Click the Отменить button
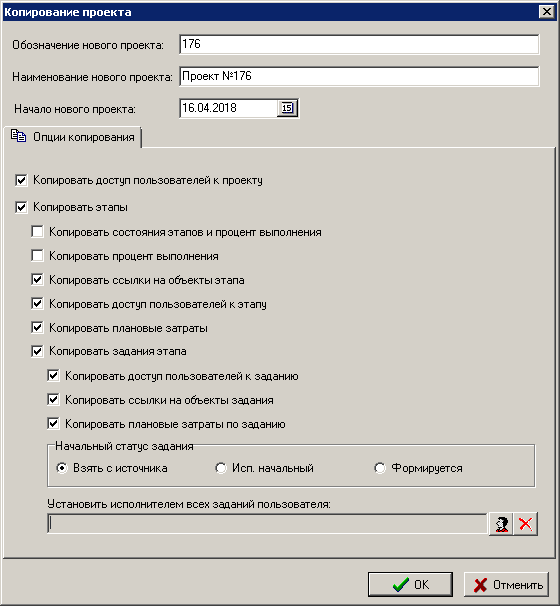Image resolution: width=560 pixels, height=606 pixels. (507, 584)
